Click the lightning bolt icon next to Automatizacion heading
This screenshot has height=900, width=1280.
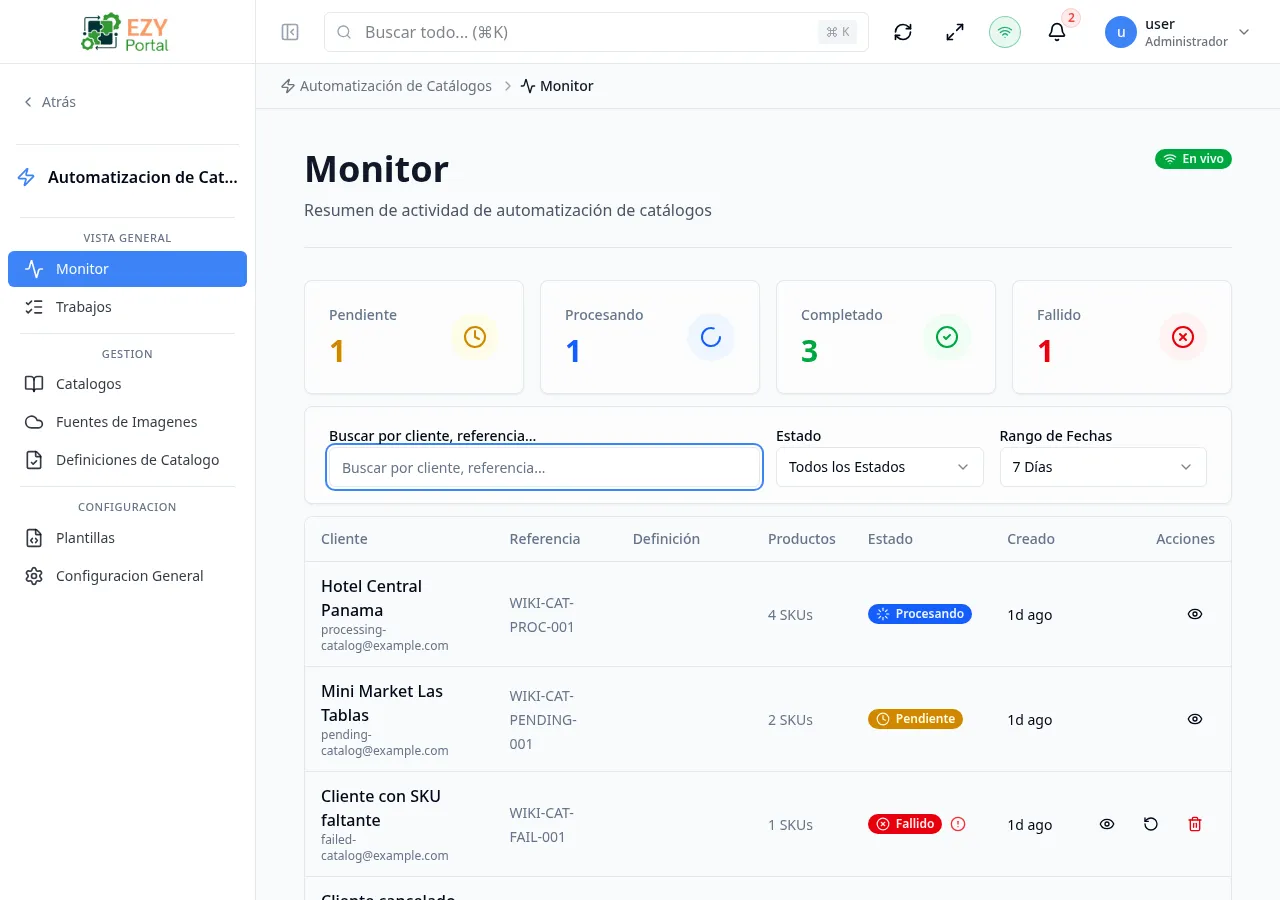26,177
